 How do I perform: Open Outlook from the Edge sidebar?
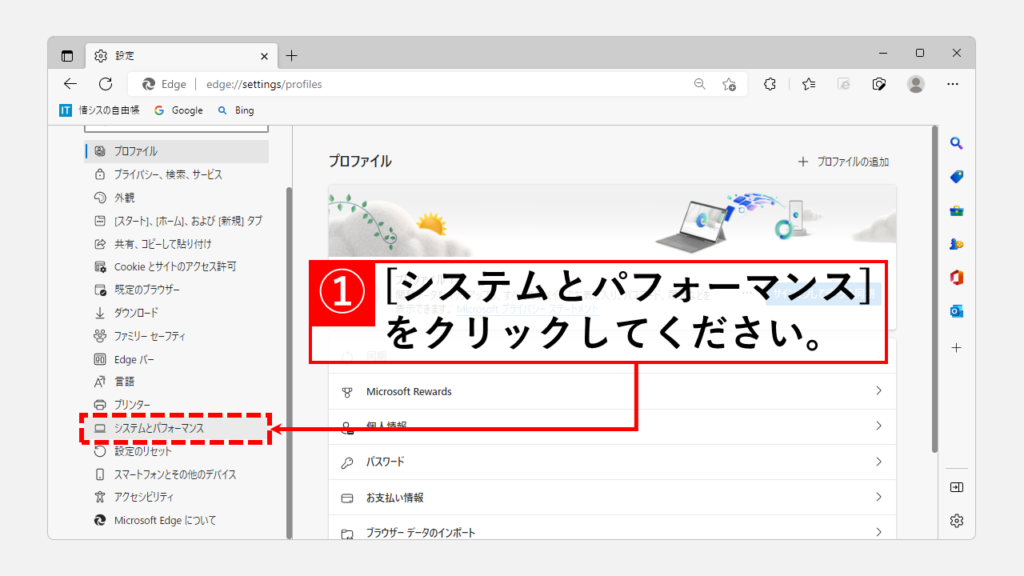[x=956, y=311]
